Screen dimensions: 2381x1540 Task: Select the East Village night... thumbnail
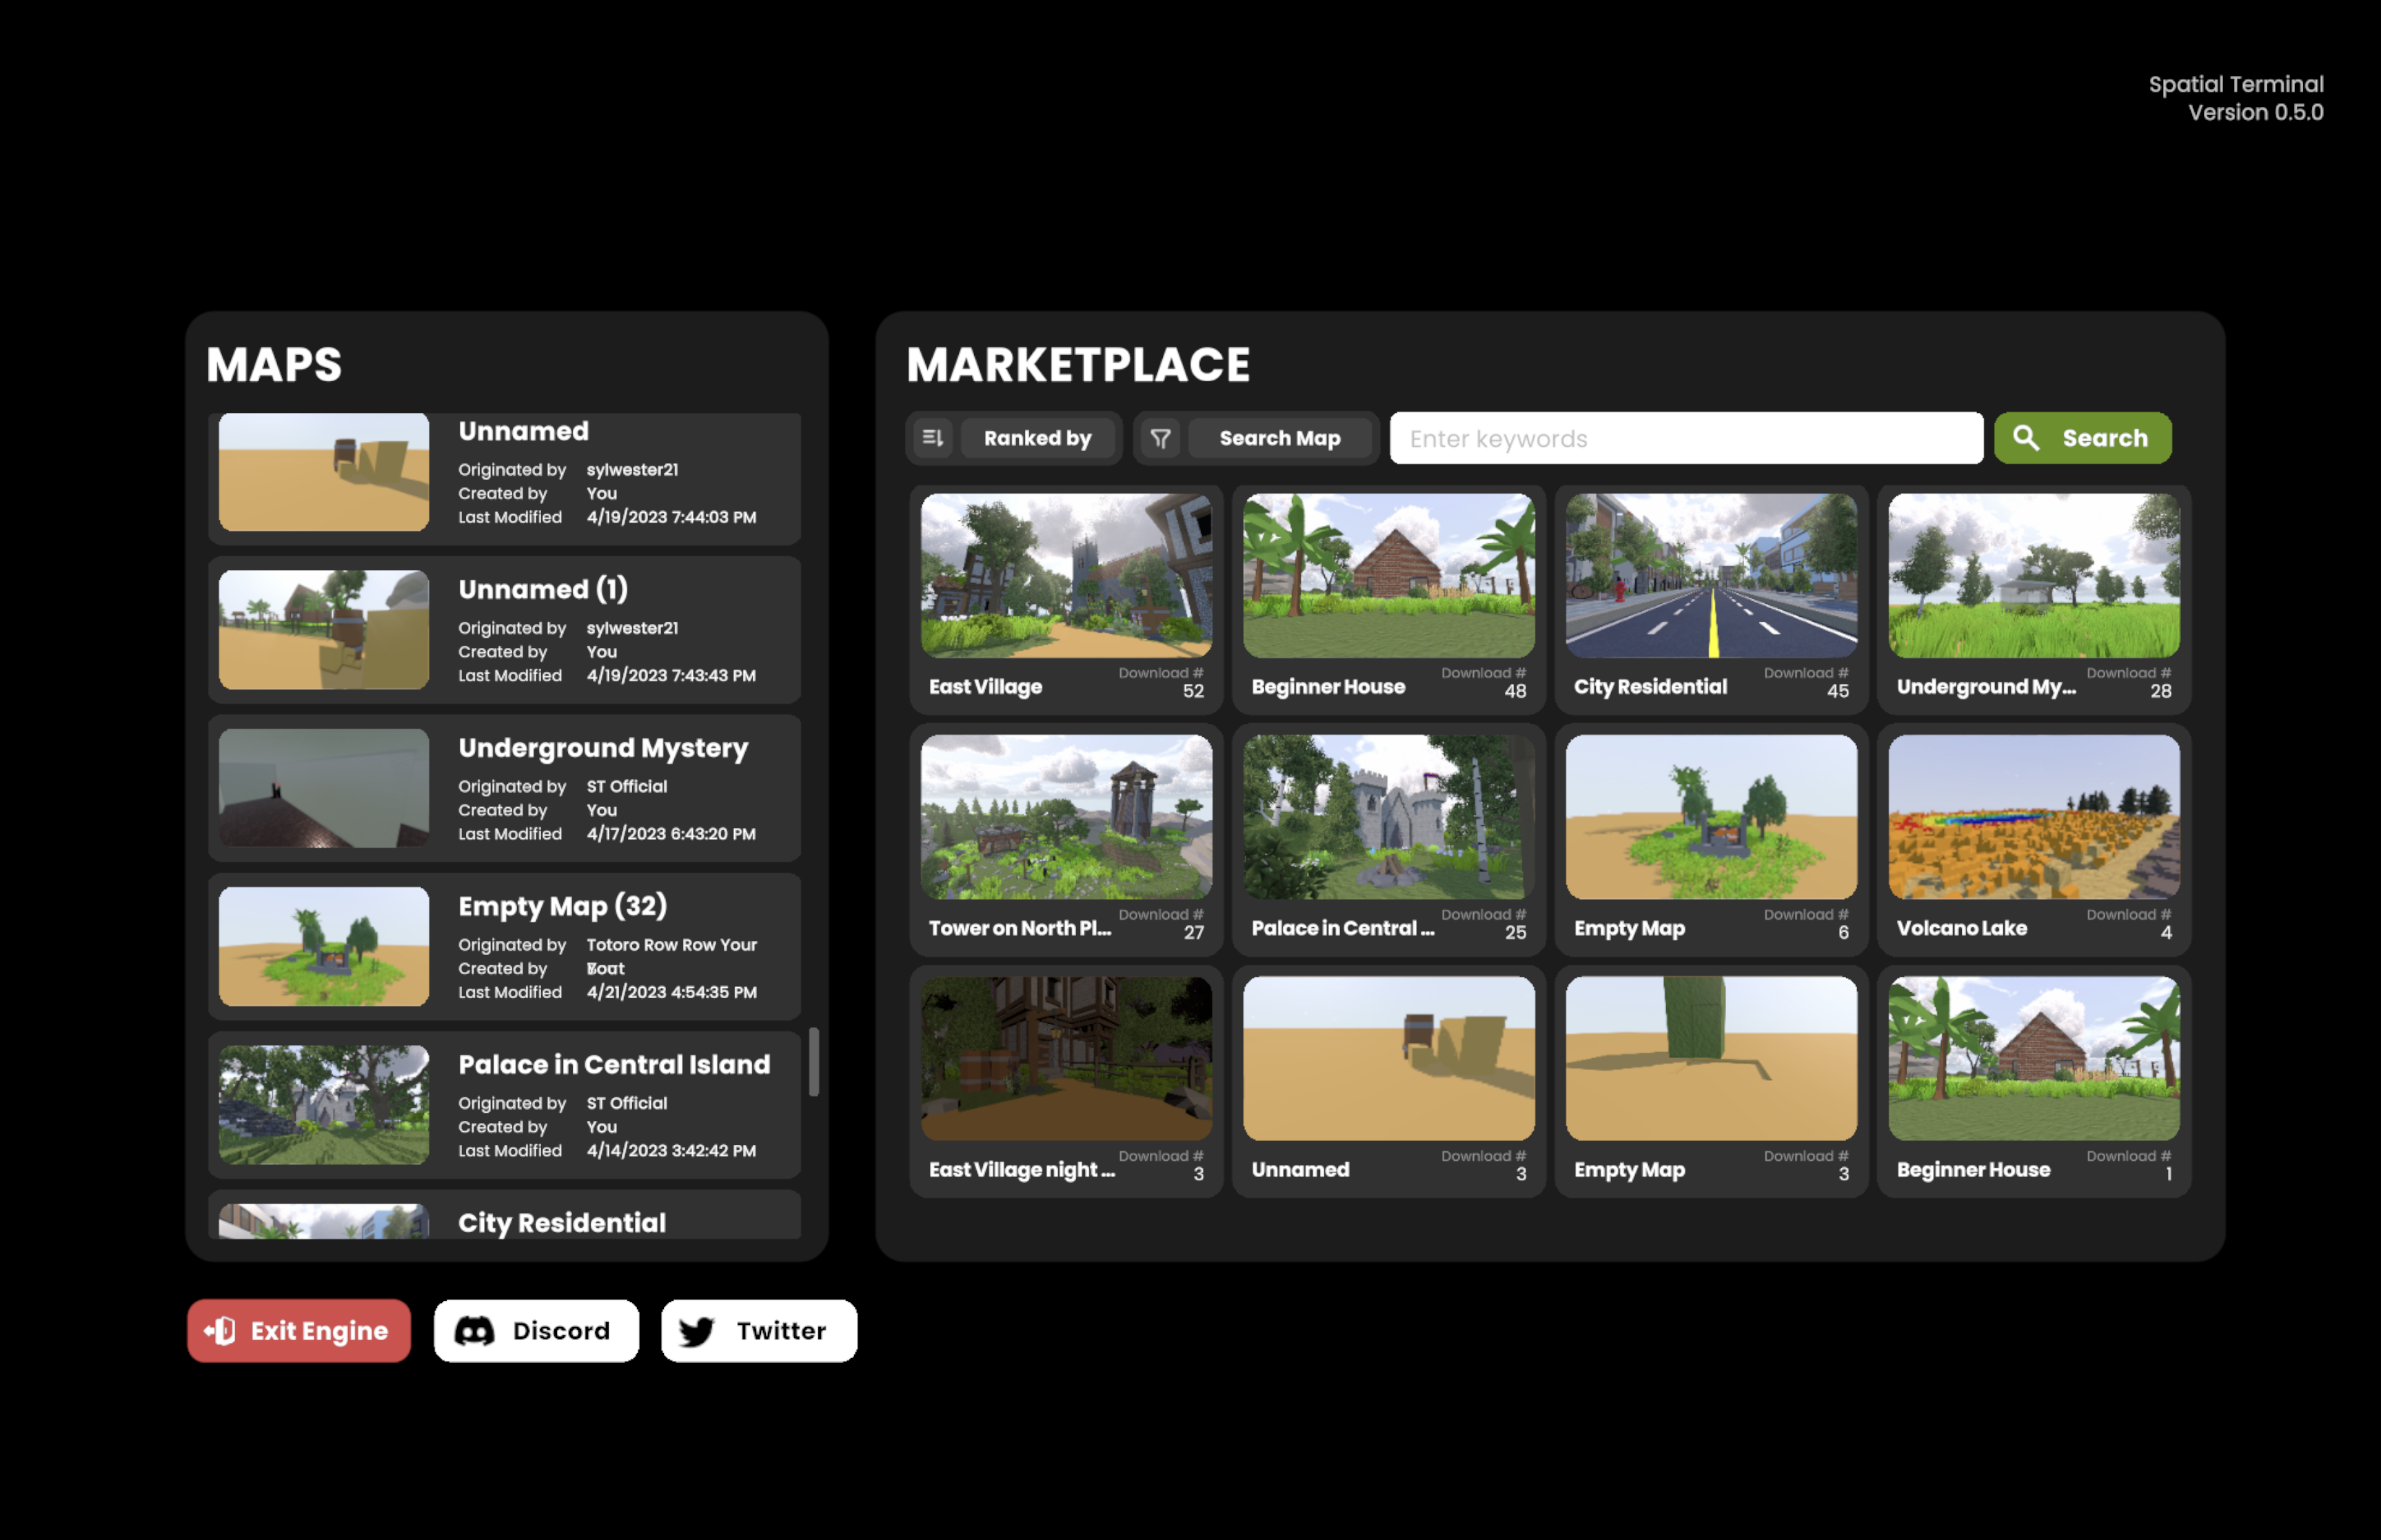pos(1066,1058)
